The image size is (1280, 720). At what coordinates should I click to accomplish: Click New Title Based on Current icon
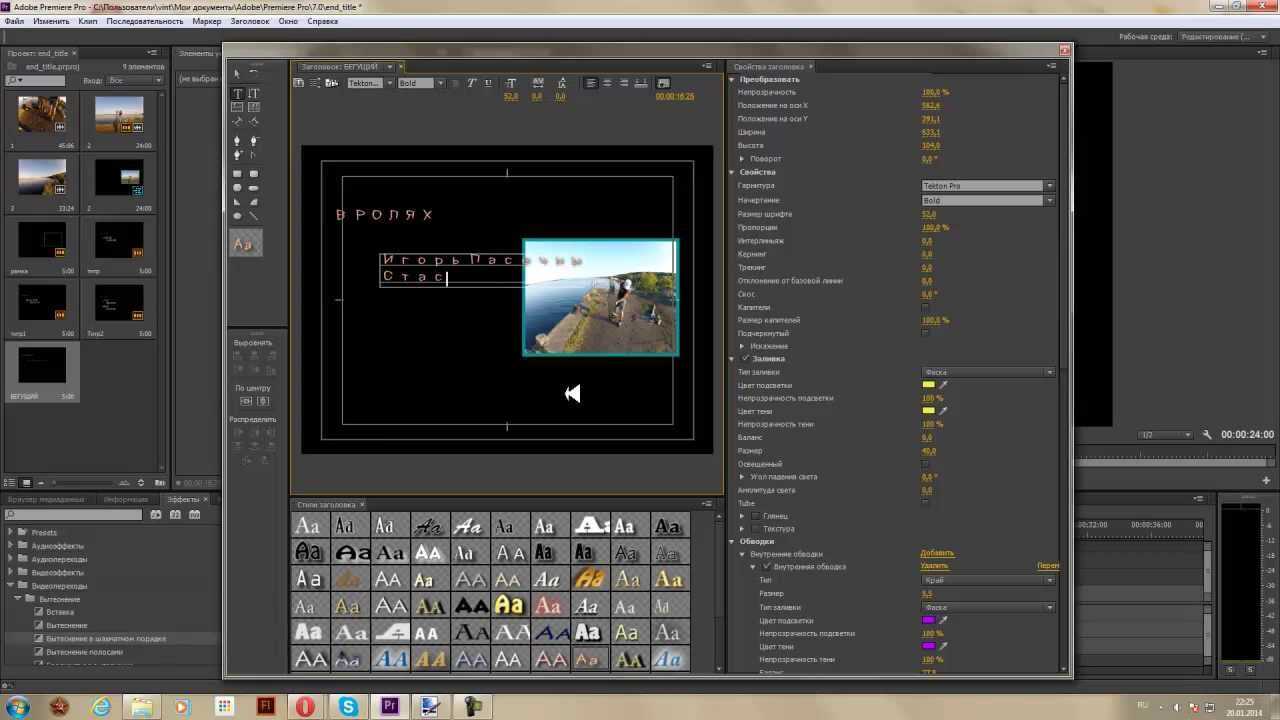pos(298,83)
